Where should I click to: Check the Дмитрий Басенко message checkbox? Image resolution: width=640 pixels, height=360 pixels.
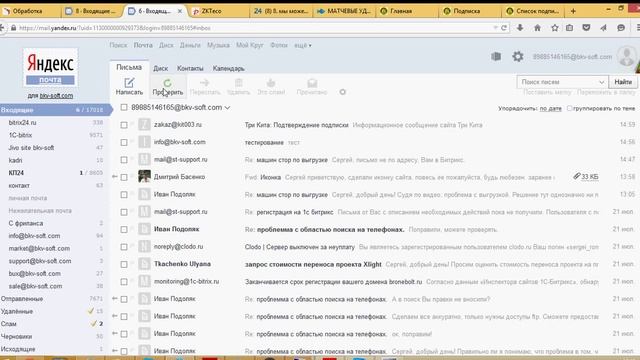124,177
